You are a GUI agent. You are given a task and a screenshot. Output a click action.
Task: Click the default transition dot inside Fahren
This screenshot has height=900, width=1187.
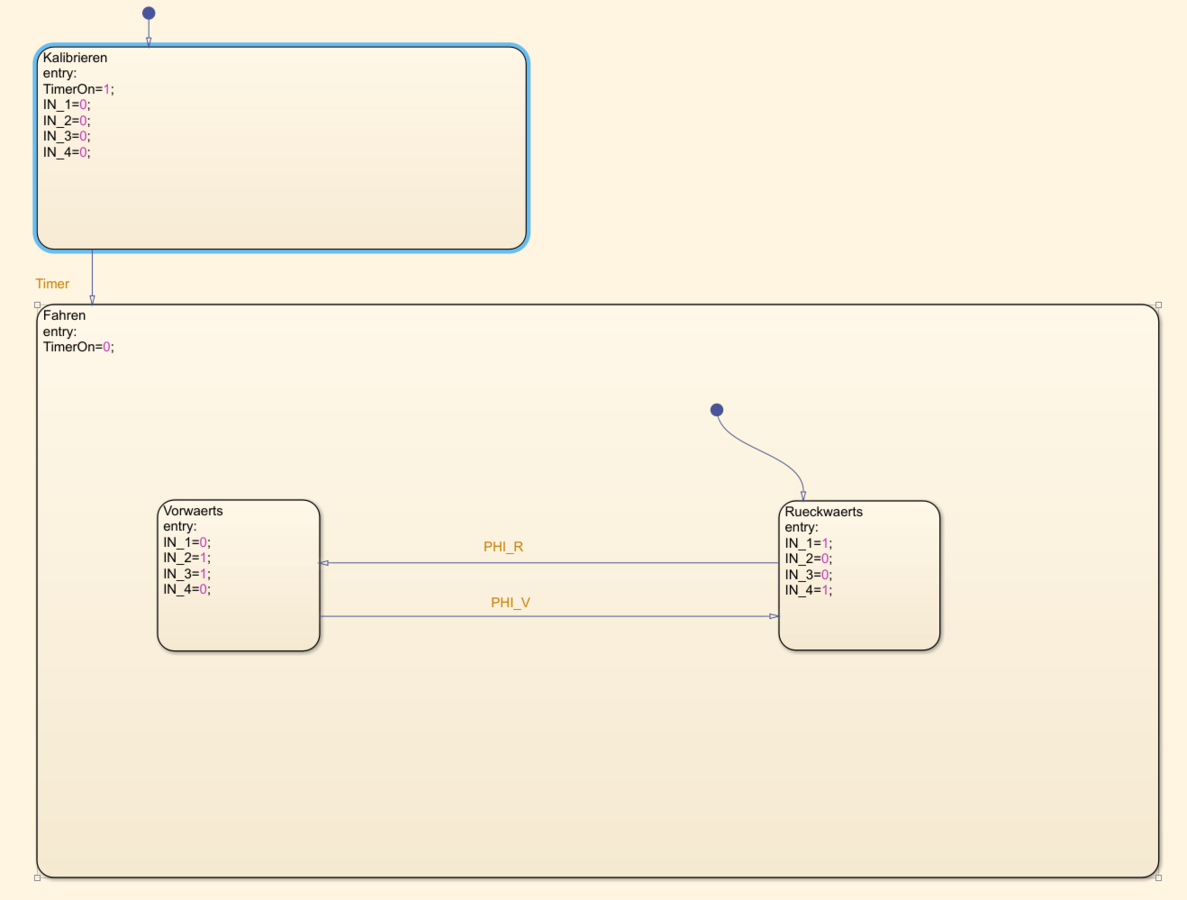(x=716, y=410)
